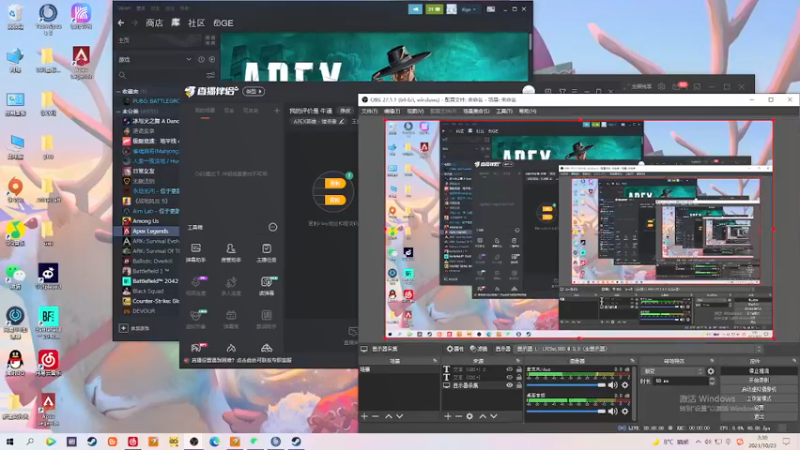Open Steam friends green button in title bar
Screen dimensions: 800x450
tap(434, 9)
